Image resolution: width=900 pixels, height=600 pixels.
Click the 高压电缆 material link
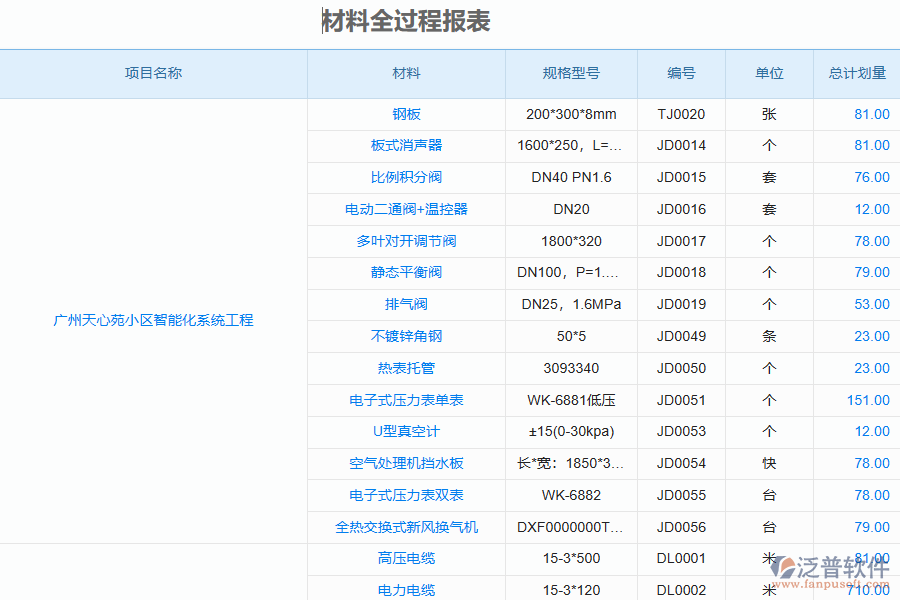(x=404, y=559)
